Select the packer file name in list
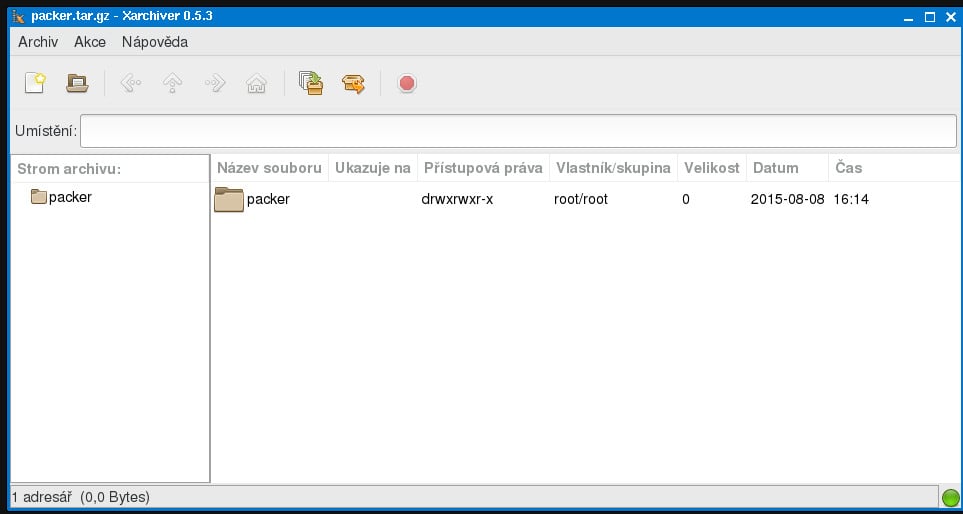Image resolution: width=963 pixels, height=514 pixels. click(x=268, y=199)
